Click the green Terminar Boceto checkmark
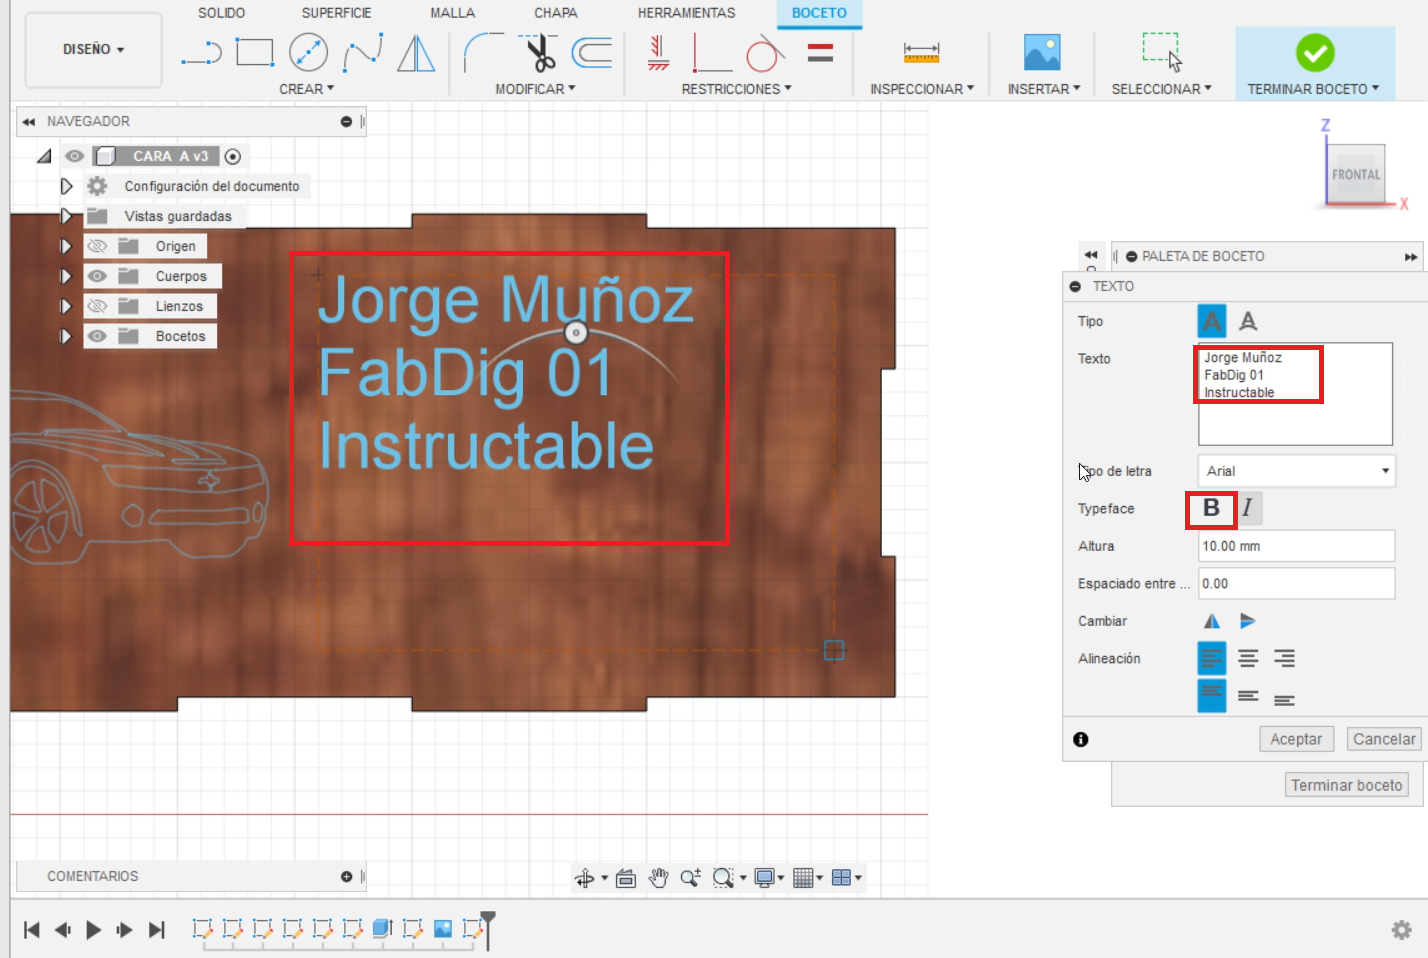Viewport: 1428px width, 958px height. pyautogui.click(x=1315, y=53)
